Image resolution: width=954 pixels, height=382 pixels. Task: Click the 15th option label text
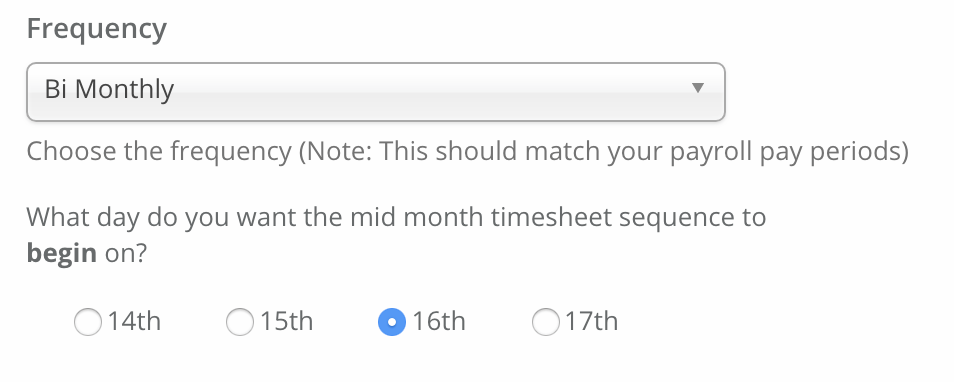coord(287,321)
